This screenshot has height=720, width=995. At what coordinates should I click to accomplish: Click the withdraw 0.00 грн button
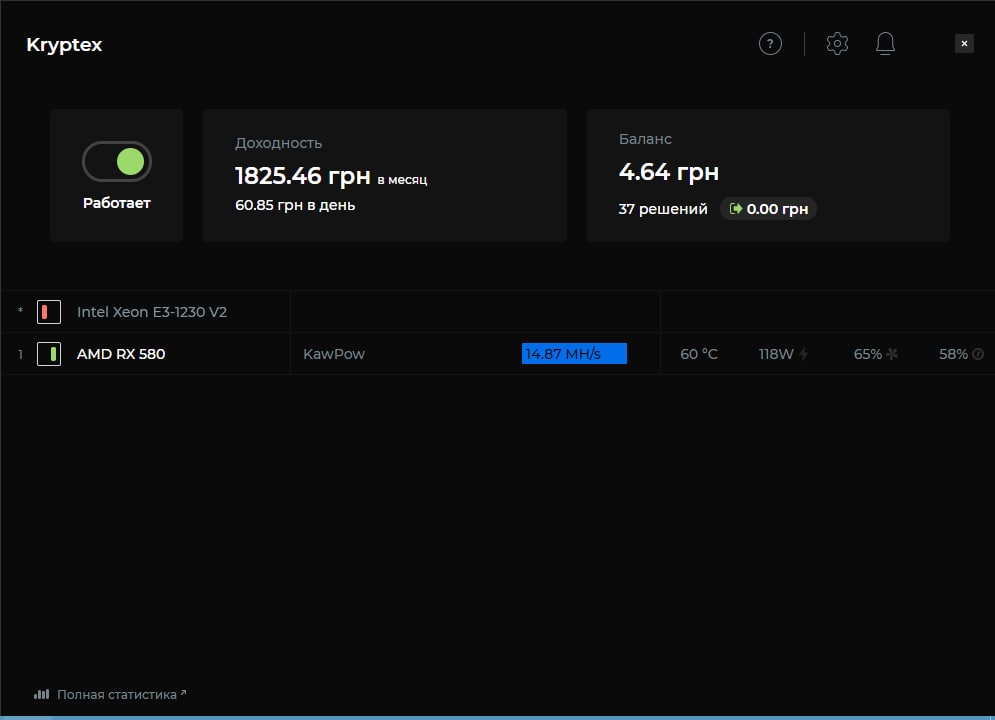tap(768, 209)
